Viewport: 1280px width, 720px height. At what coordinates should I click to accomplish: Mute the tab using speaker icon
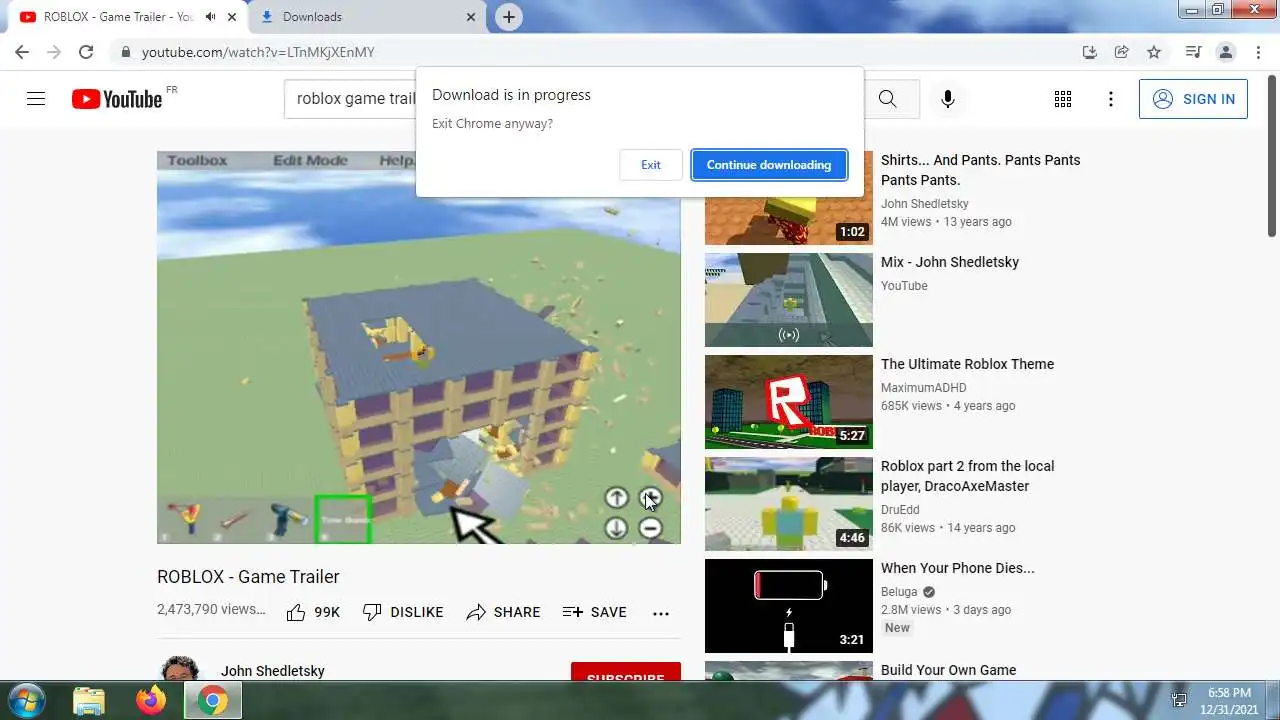click(211, 17)
